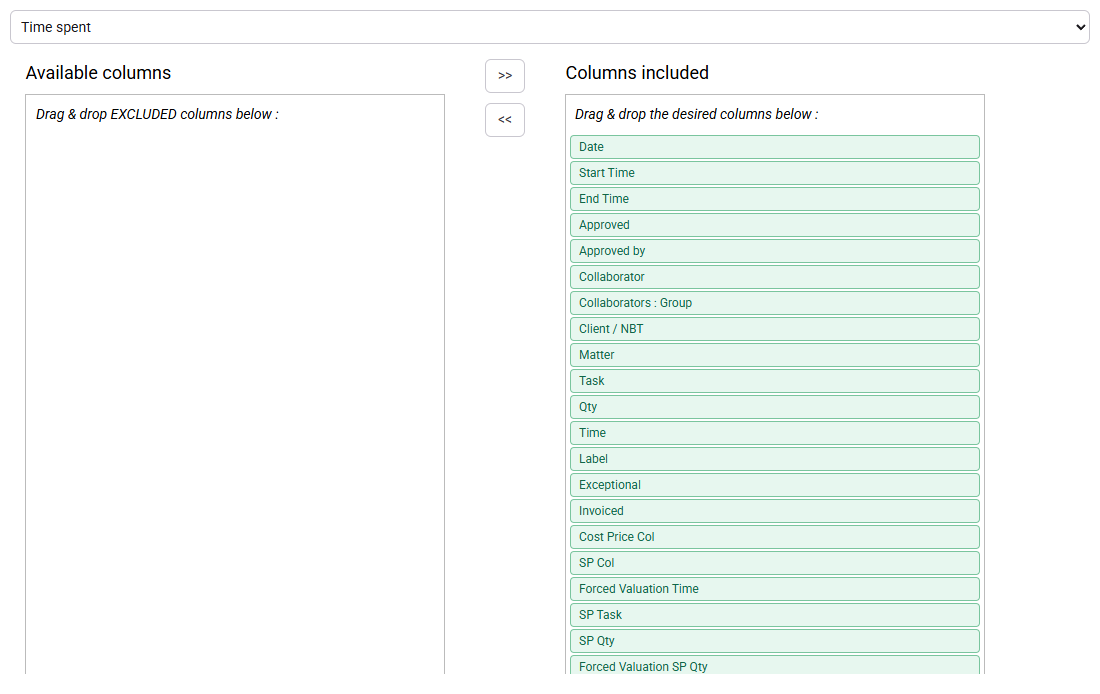Image resolution: width=1100 pixels, height=694 pixels.
Task: Select the Collaborators : Group column item
Action: pos(774,303)
